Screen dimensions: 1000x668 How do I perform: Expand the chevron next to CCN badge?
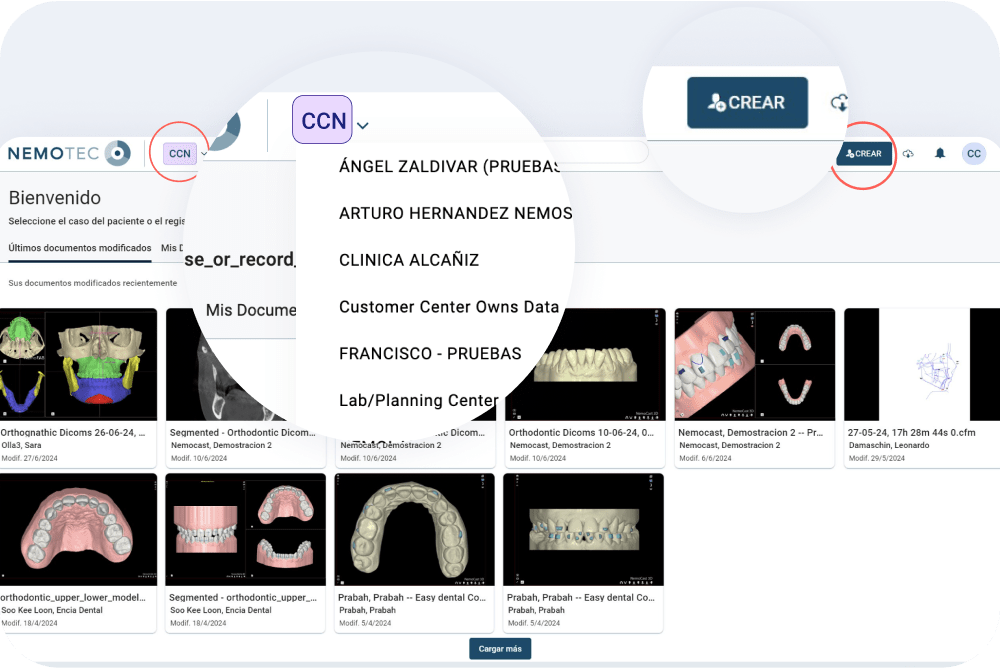pyautogui.click(x=204, y=154)
